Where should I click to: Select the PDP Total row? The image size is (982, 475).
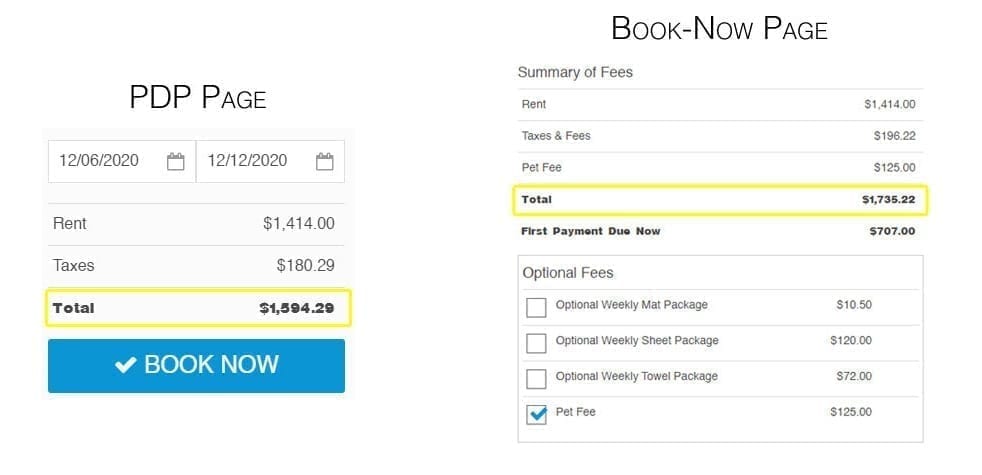[198, 308]
